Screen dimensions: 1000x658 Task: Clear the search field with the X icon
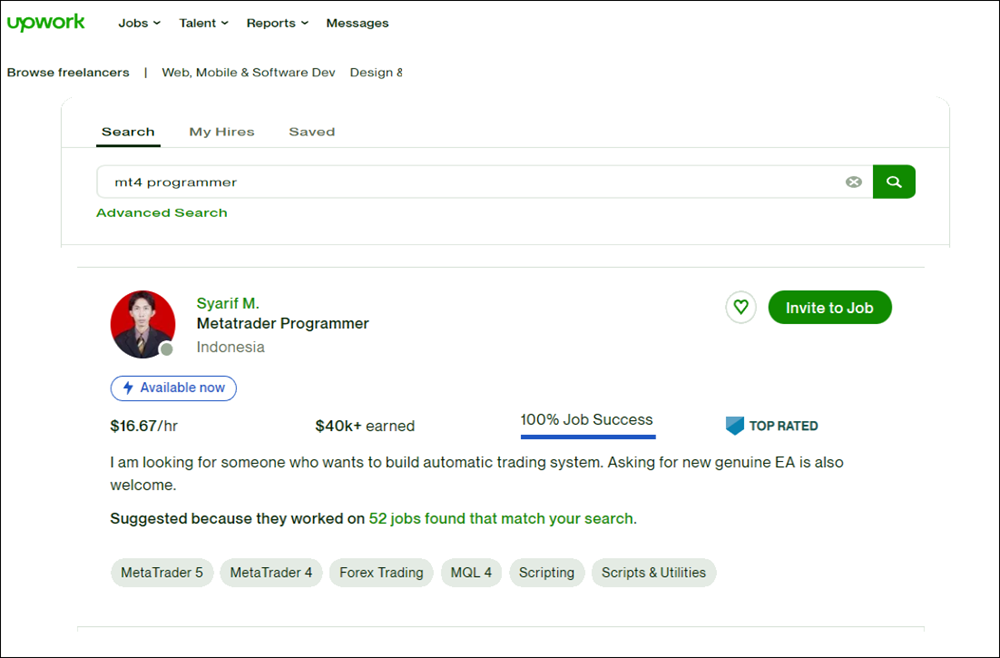pyautogui.click(x=853, y=182)
